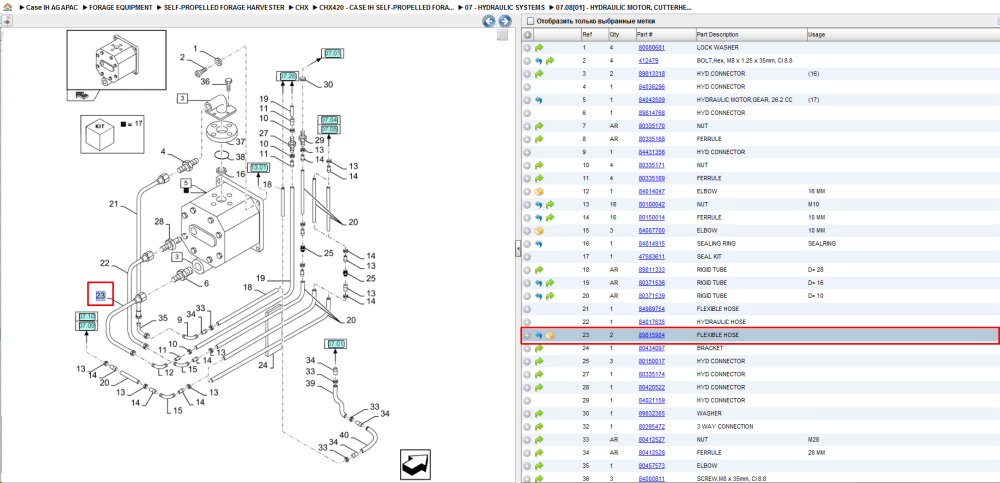The image size is (1000, 483).
Task: Open 'FORAGE EQUIPMENT' breadcrumb
Action: tap(121, 8)
